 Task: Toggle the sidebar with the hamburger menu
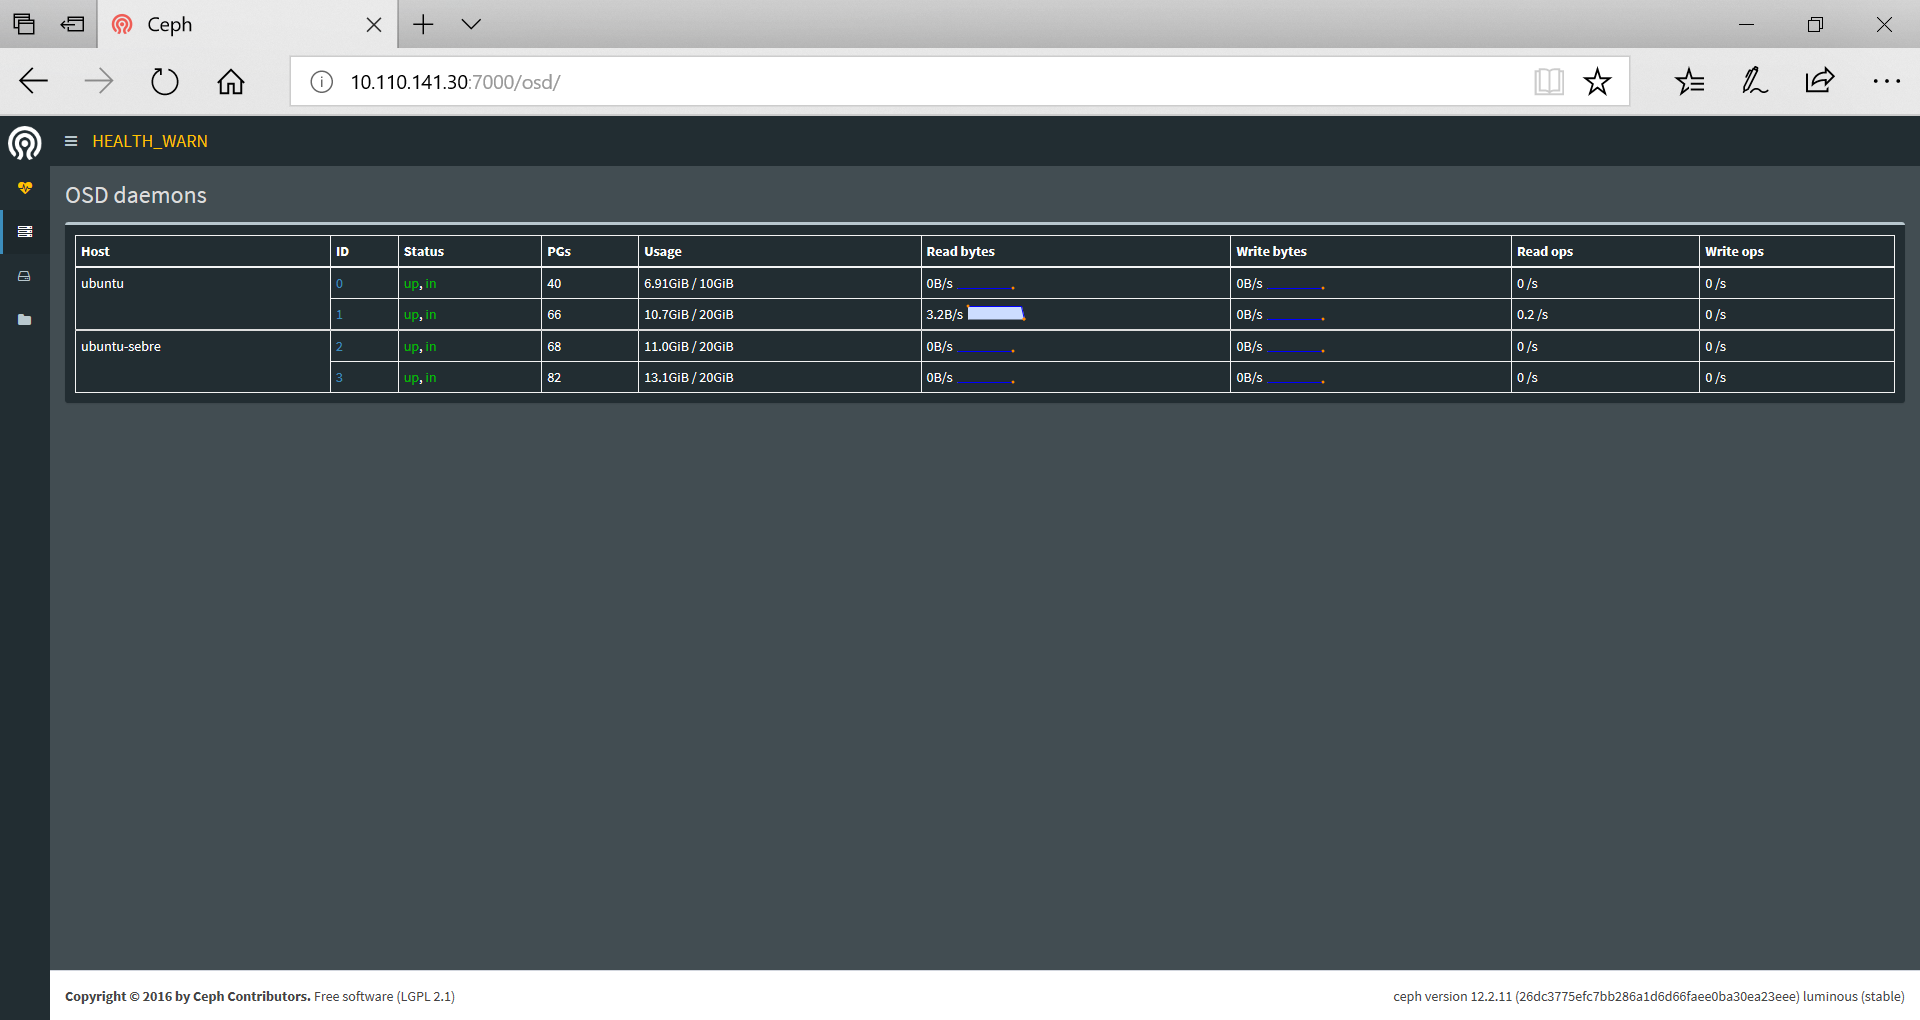[x=70, y=141]
